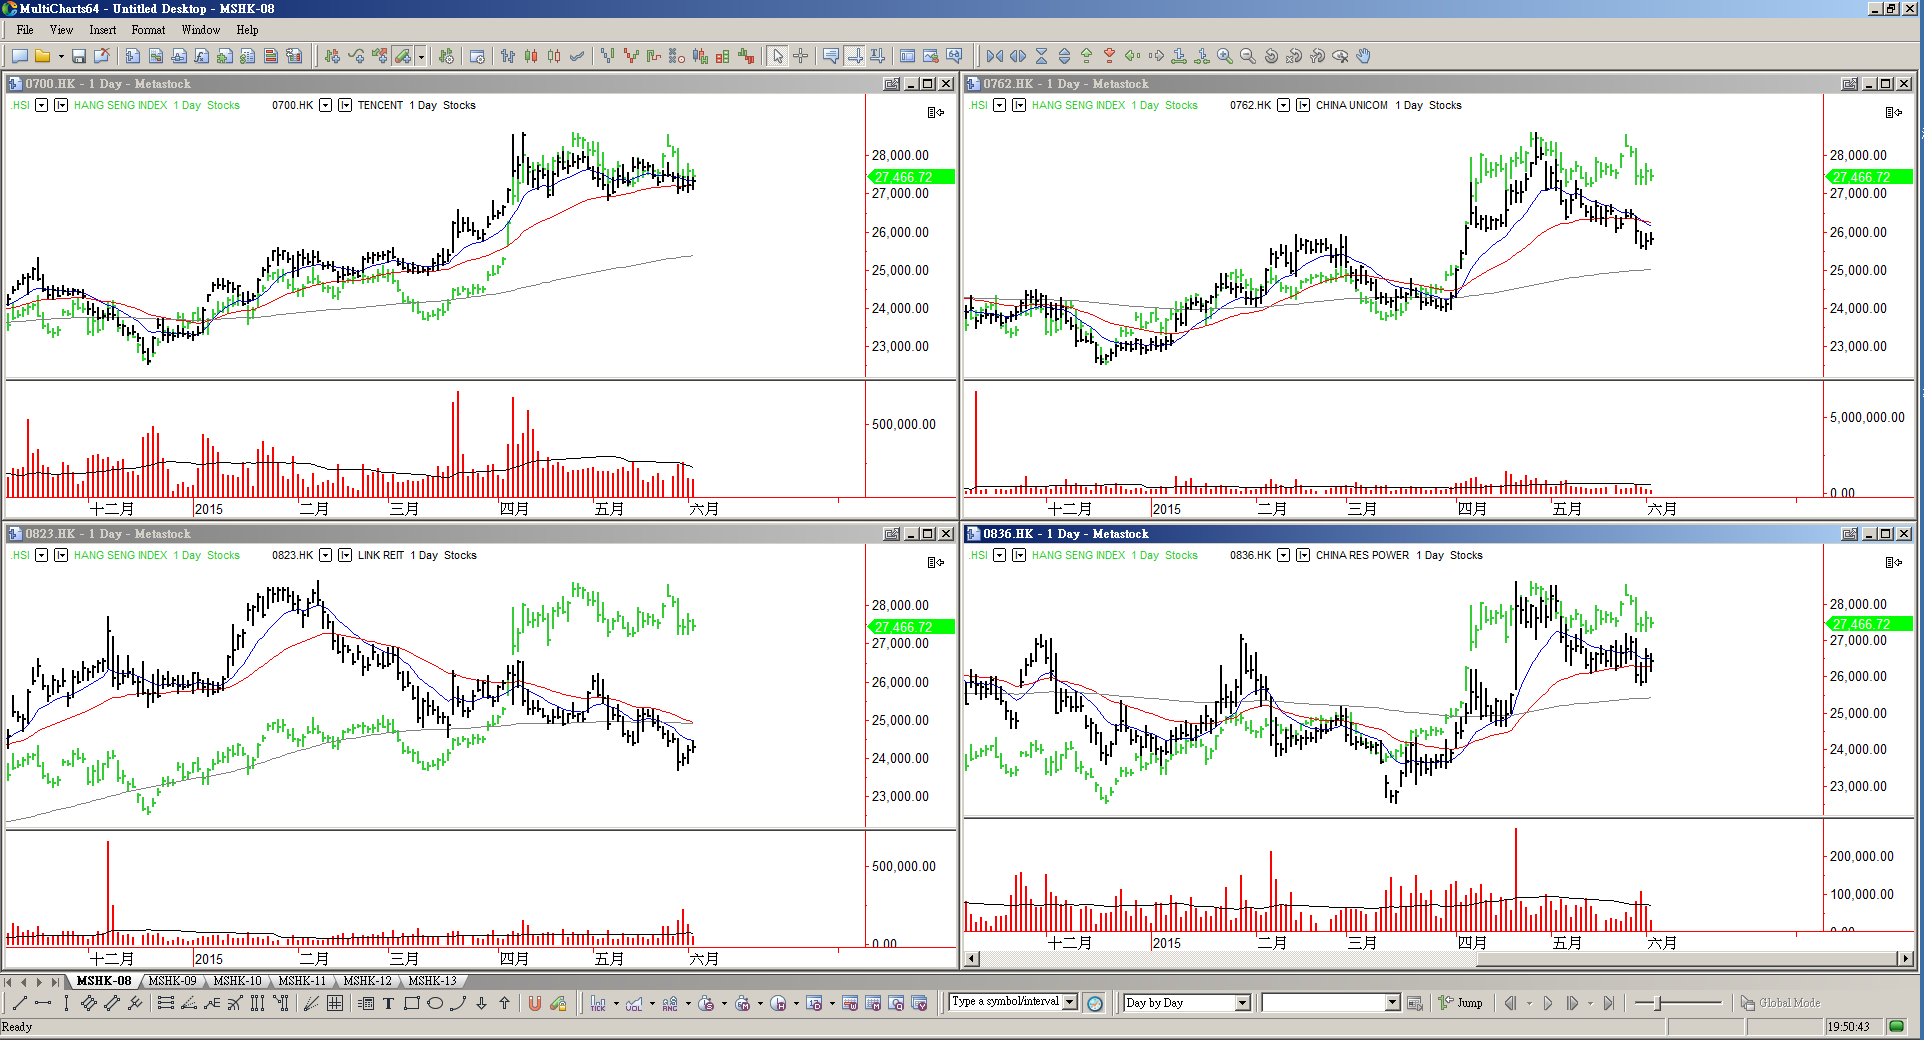Toggle the status button beside CHINA UNICOM label
Image resolution: width=1924 pixels, height=1057 pixels.
click(x=1303, y=105)
